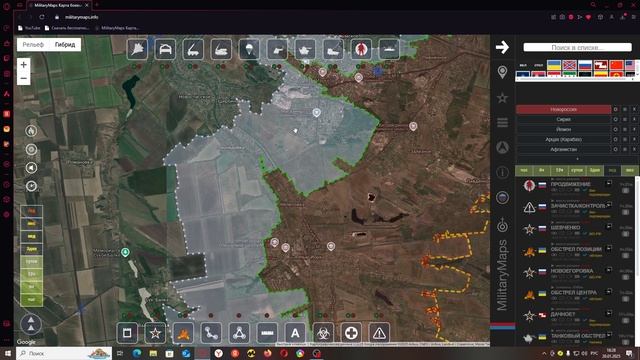This screenshot has height=360, width=640.
Task: Click the sound speaker icon on map
Action: coord(31,168)
